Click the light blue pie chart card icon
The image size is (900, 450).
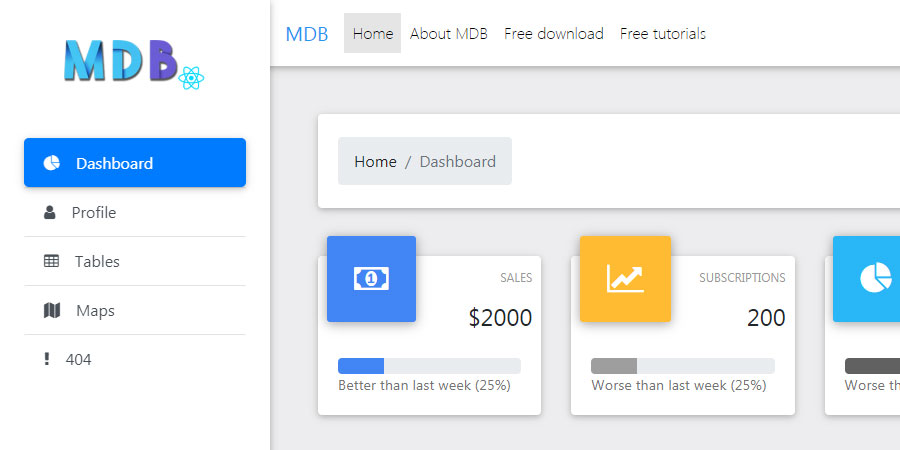[866, 279]
